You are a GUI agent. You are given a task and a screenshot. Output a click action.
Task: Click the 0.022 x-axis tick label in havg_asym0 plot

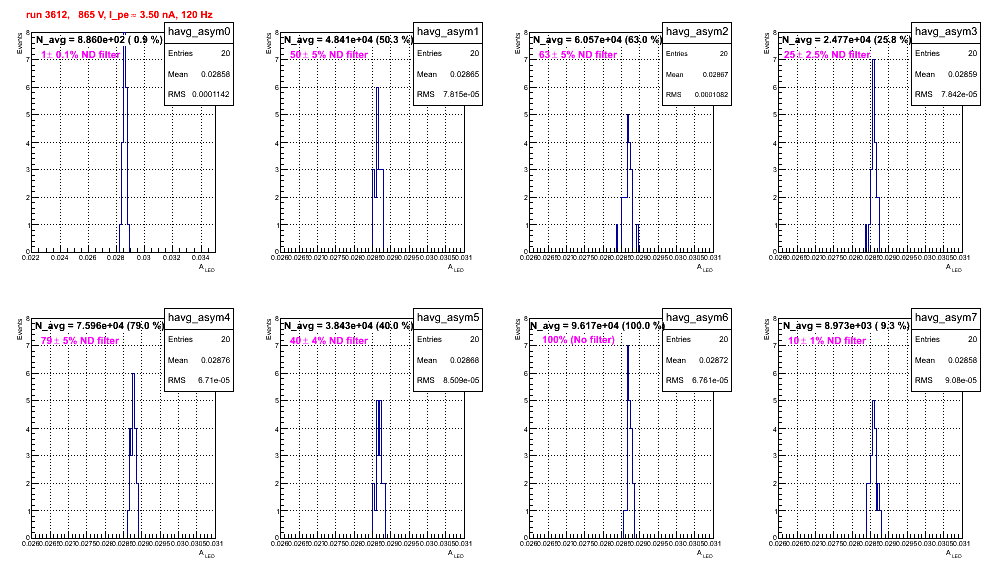point(30,258)
